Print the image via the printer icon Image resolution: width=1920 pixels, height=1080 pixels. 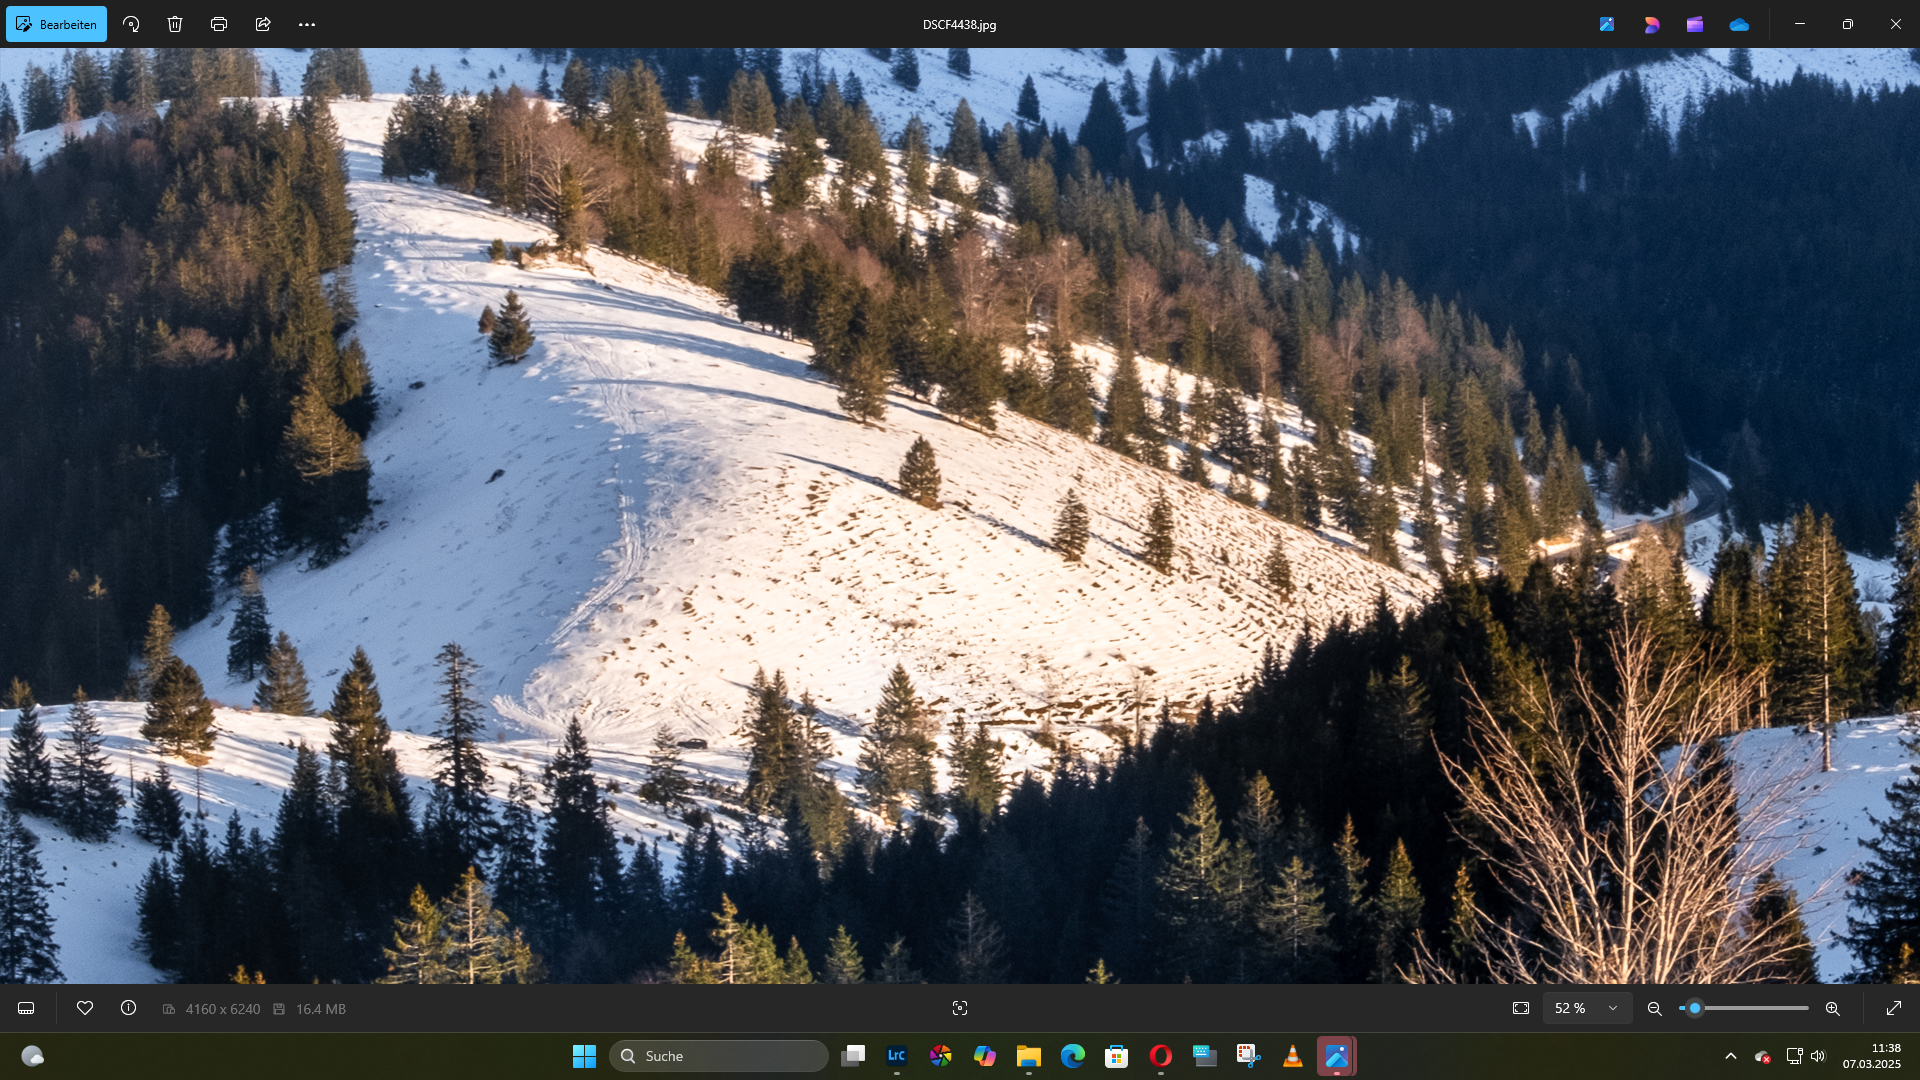tap(219, 24)
